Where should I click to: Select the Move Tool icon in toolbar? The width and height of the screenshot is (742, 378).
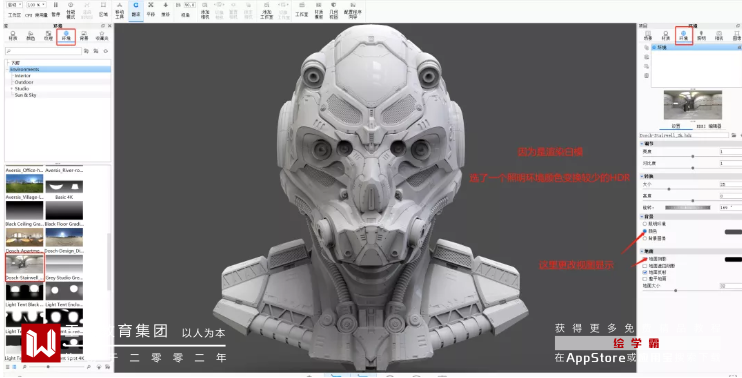120,9
